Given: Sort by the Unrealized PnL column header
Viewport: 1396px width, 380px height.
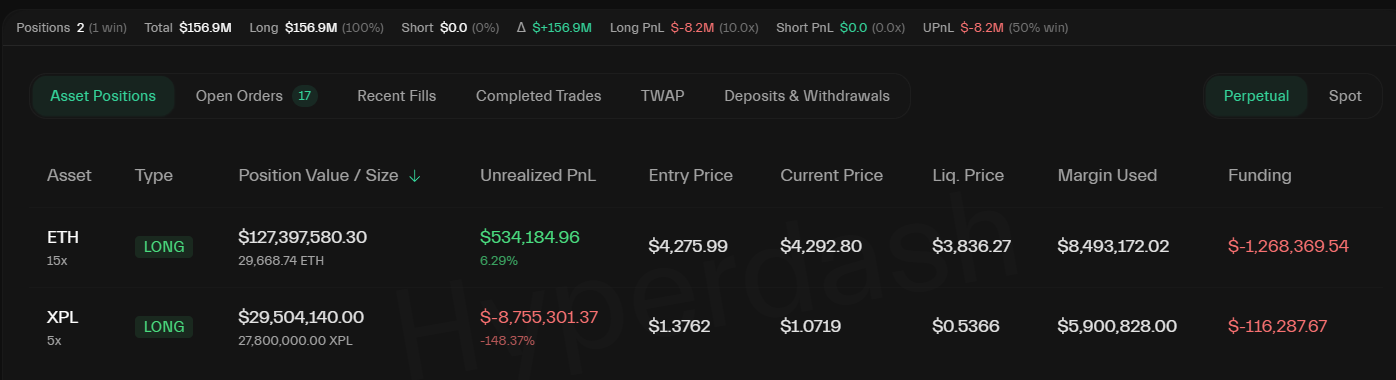Looking at the screenshot, I should [538, 175].
